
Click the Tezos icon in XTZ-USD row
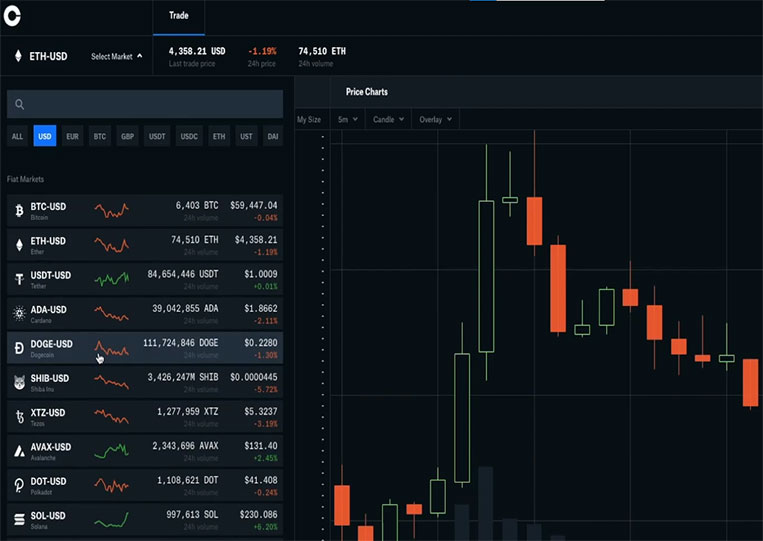pyautogui.click(x=19, y=417)
